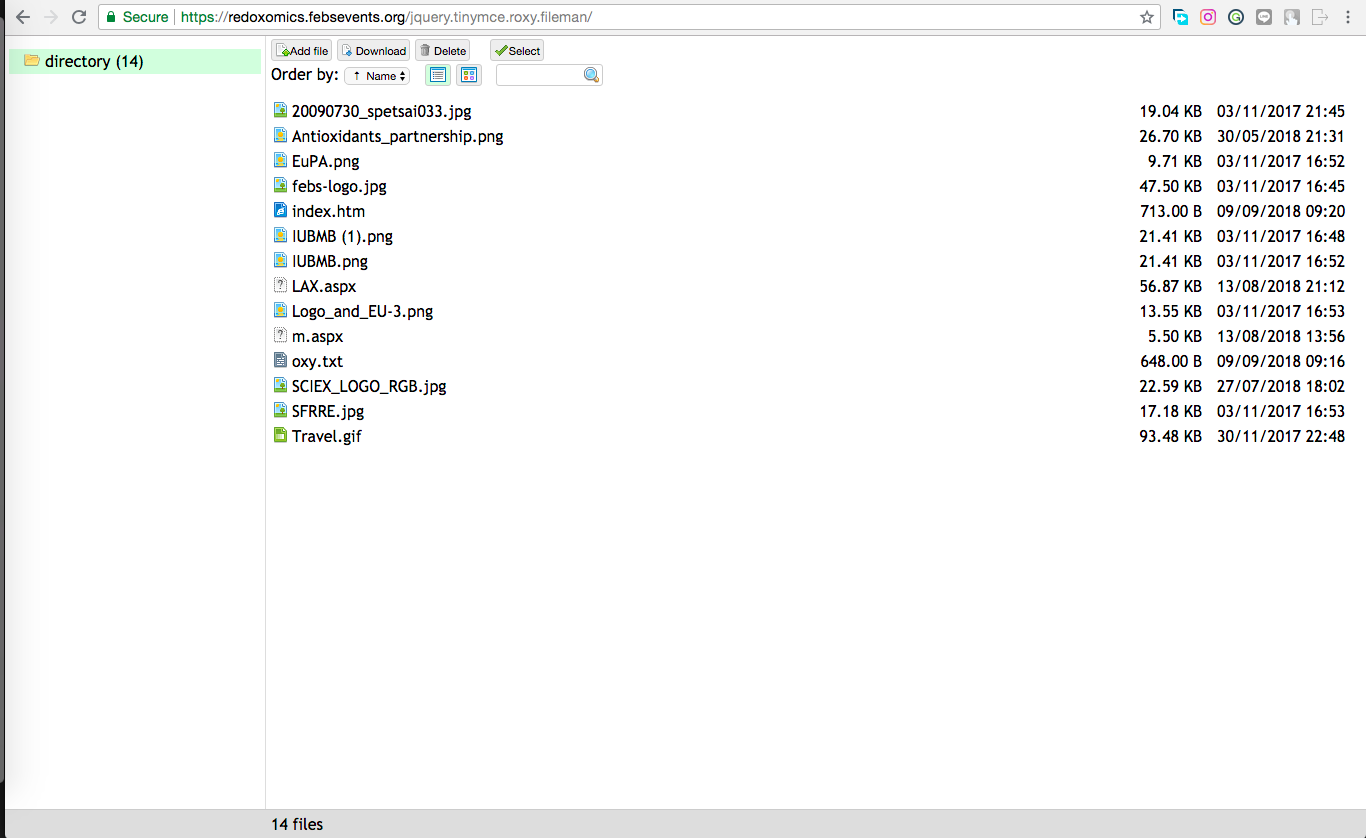Click the grey exit-arrow extension icon
This screenshot has height=838, width=1366.
tap(1320, 17)
